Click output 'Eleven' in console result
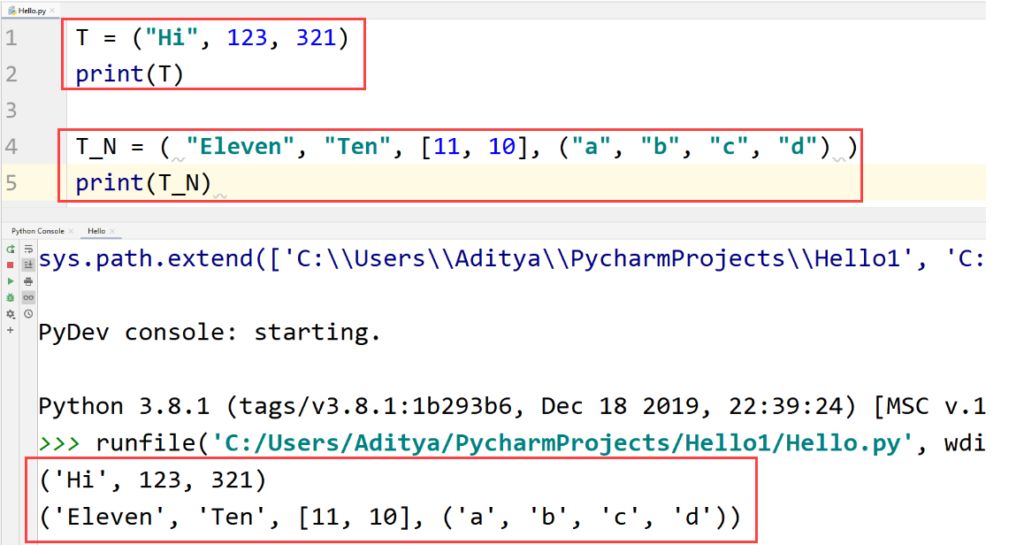Image resolution: width=1024 pixels, height=545 pixels. coord(116,517)
